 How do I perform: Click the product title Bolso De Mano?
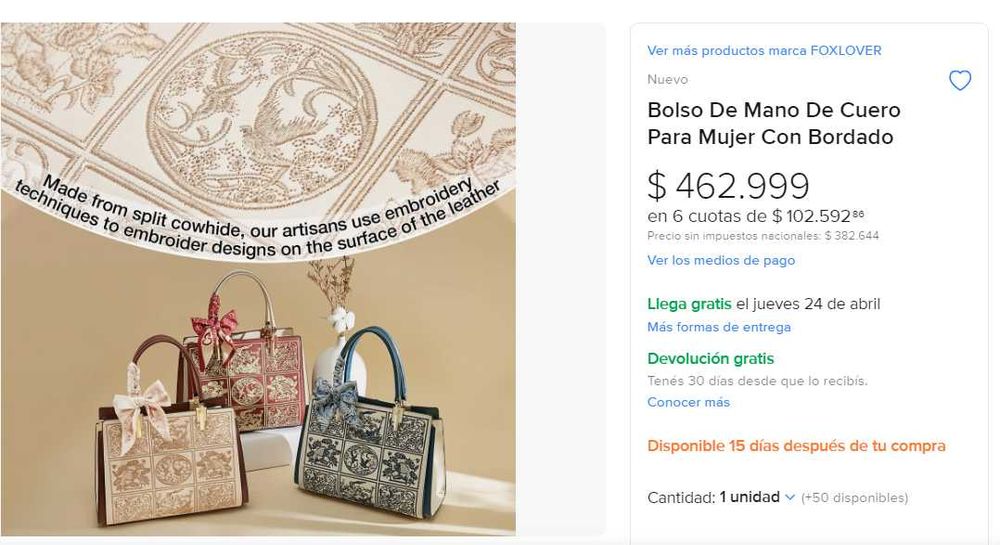[x=774, y=123]
